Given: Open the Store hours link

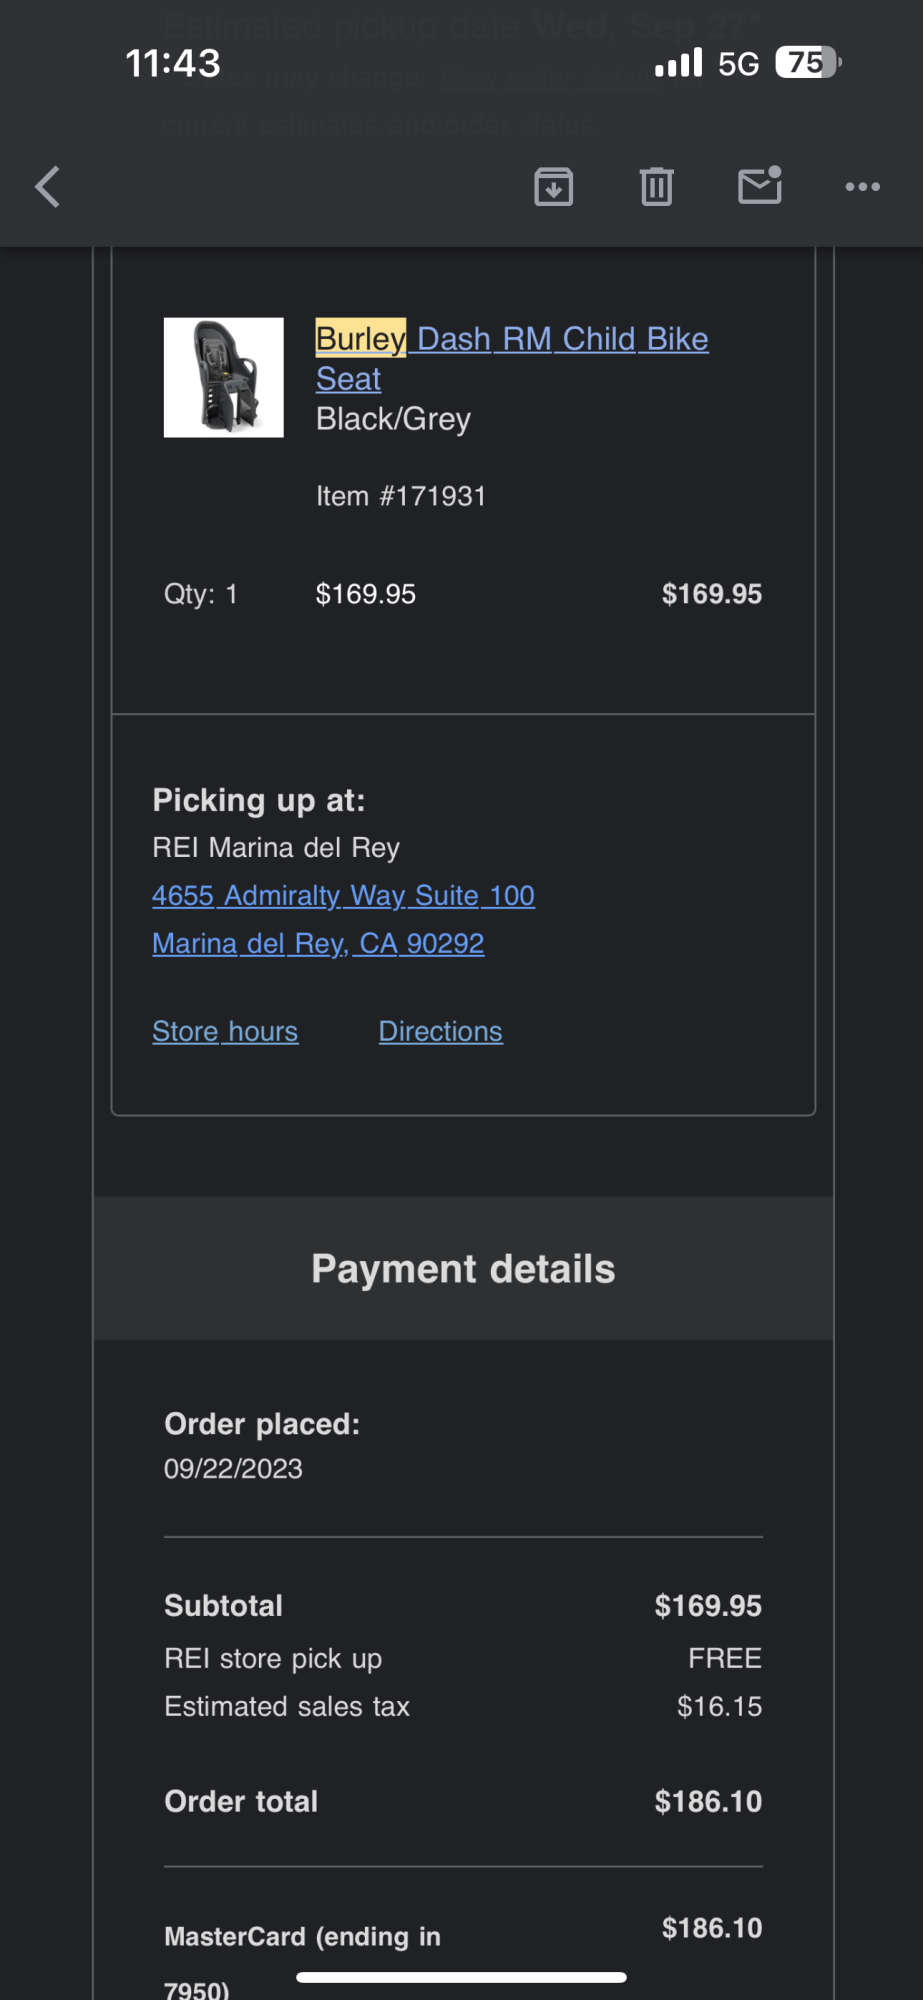Looking at the screenshot, I should click(x=225, y=1031).
